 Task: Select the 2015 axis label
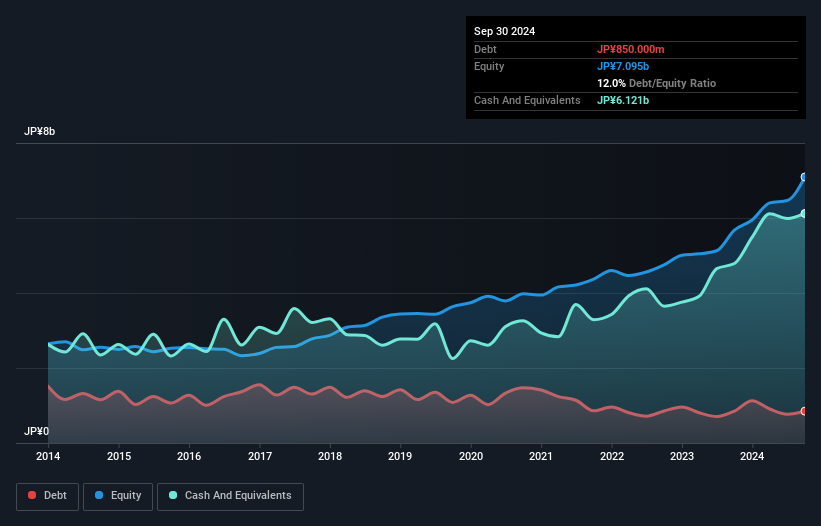click(119, 456)
